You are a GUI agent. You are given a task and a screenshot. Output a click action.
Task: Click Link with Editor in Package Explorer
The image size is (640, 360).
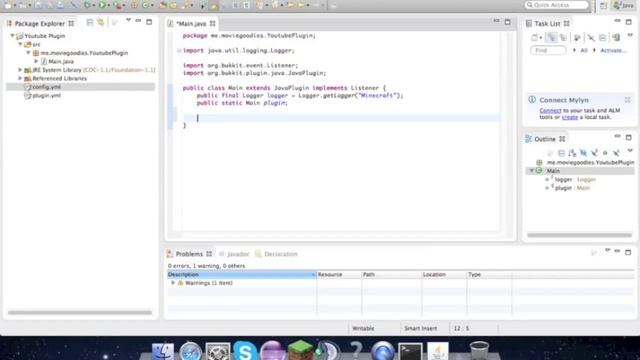coord(100,22)
